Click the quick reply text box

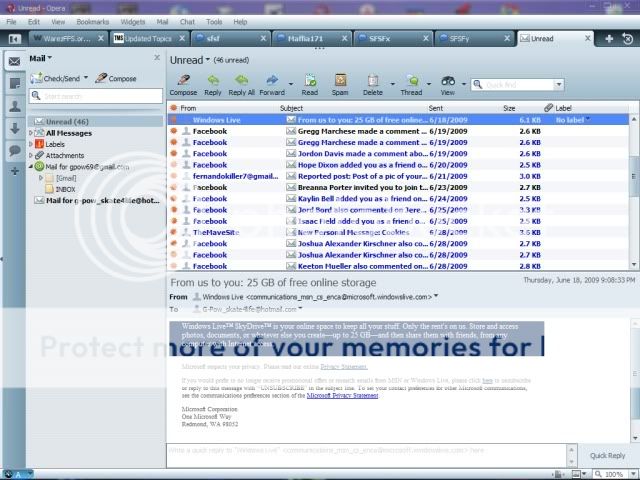click(367, 456)
